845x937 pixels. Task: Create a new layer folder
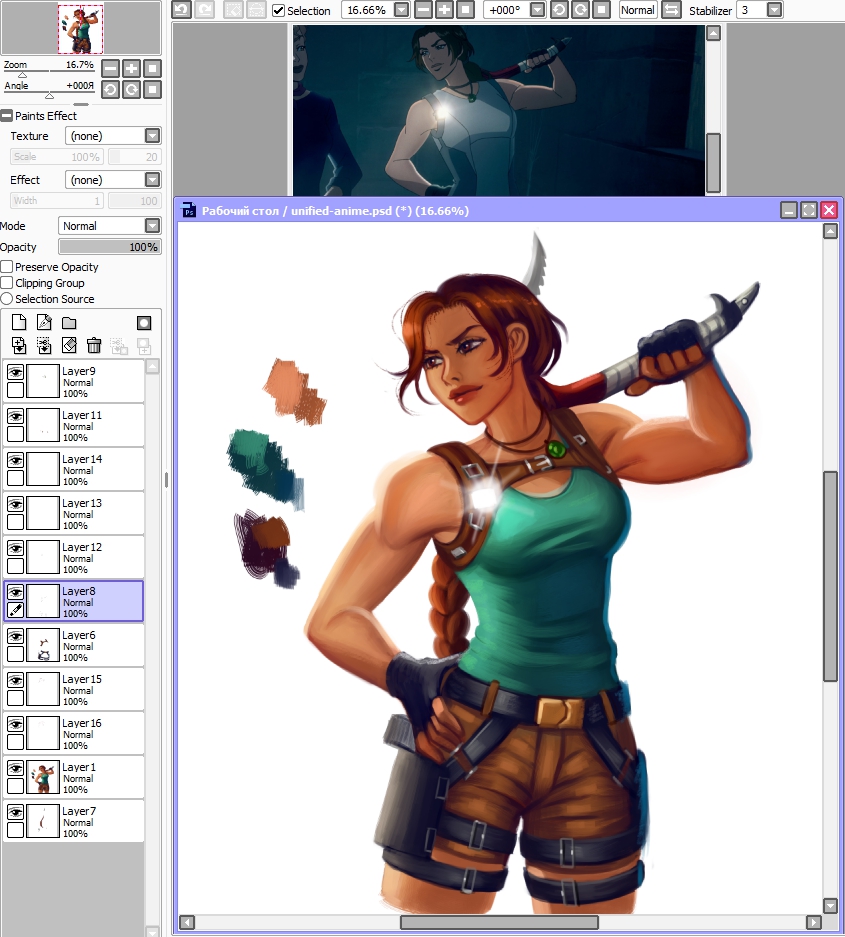tap(69, 323)
